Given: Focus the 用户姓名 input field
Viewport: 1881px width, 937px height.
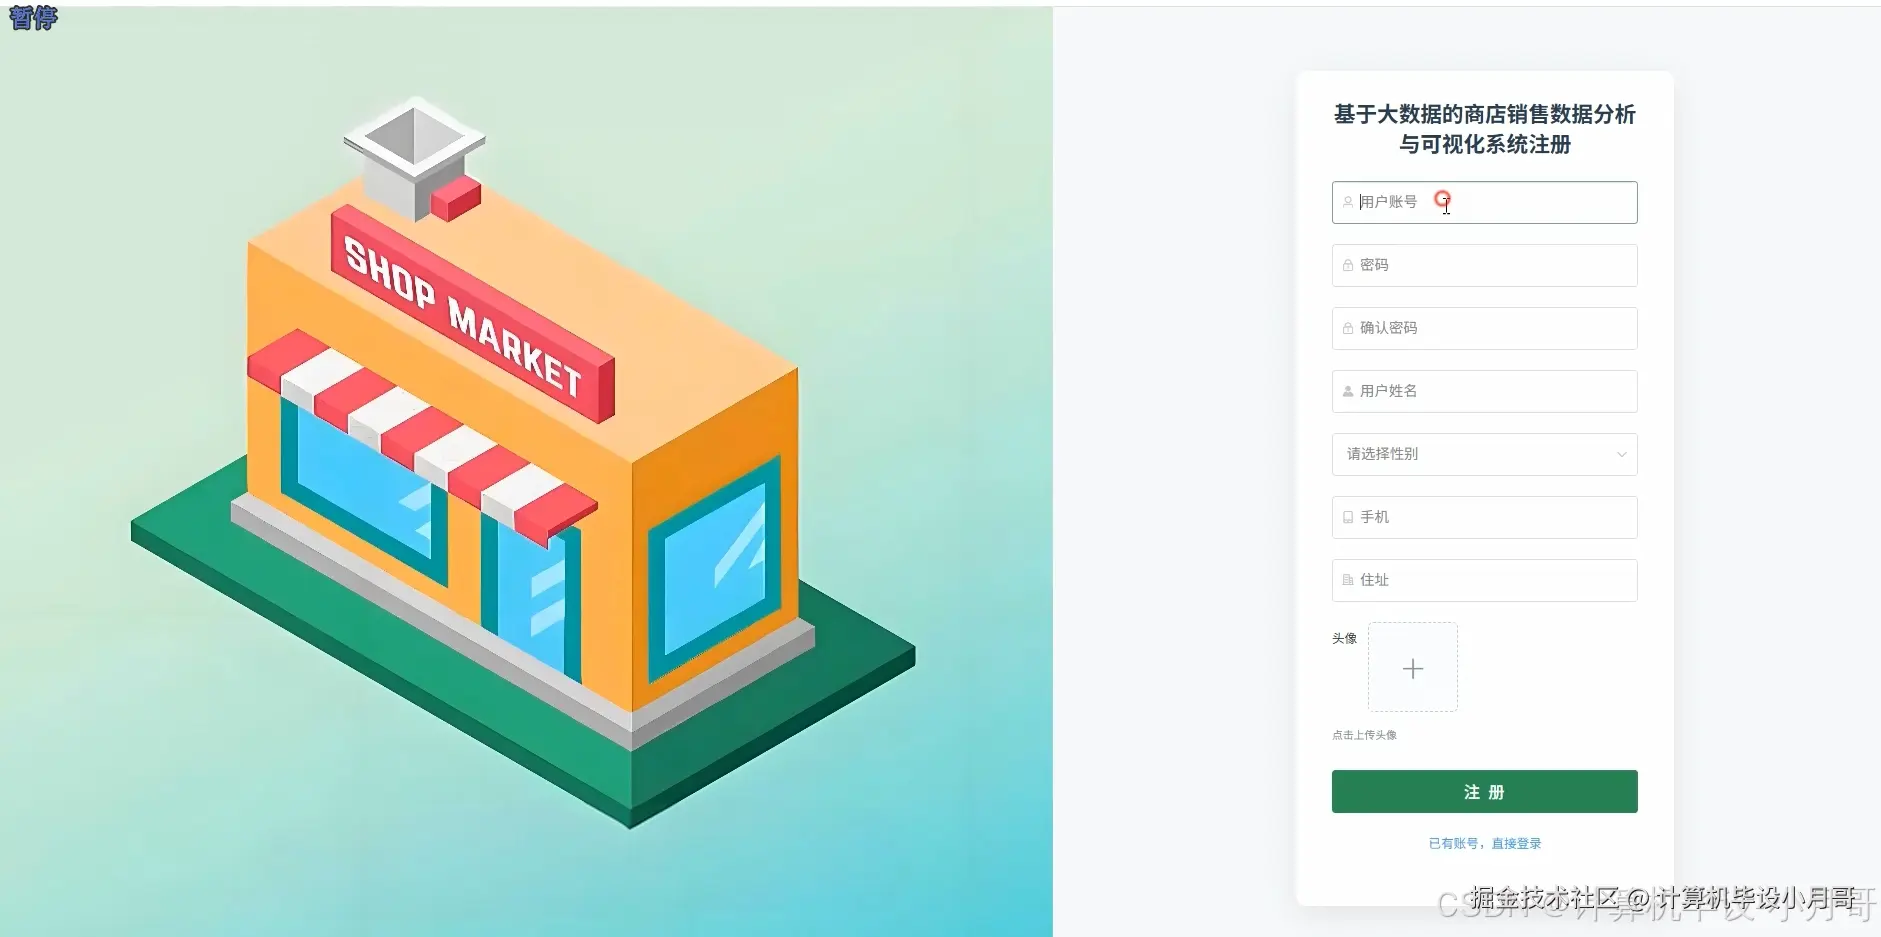Looking at the screenshot, I should [x=1484, y=391].
